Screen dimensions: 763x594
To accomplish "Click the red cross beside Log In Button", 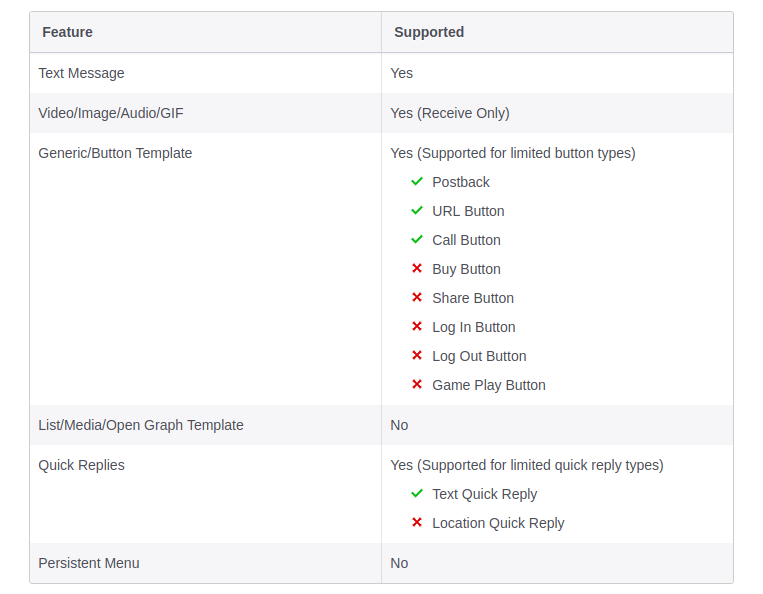I will [x=417, y=327].
